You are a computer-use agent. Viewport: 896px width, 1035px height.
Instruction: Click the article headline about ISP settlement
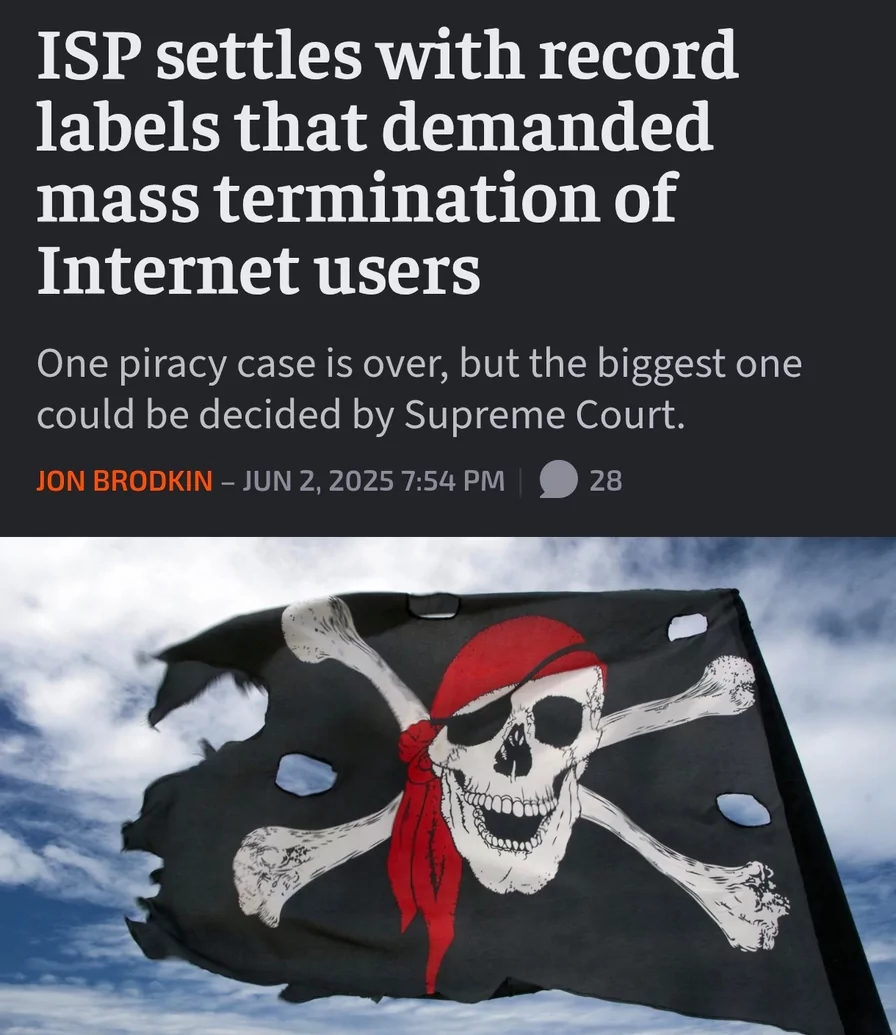(x=388, y=162)
